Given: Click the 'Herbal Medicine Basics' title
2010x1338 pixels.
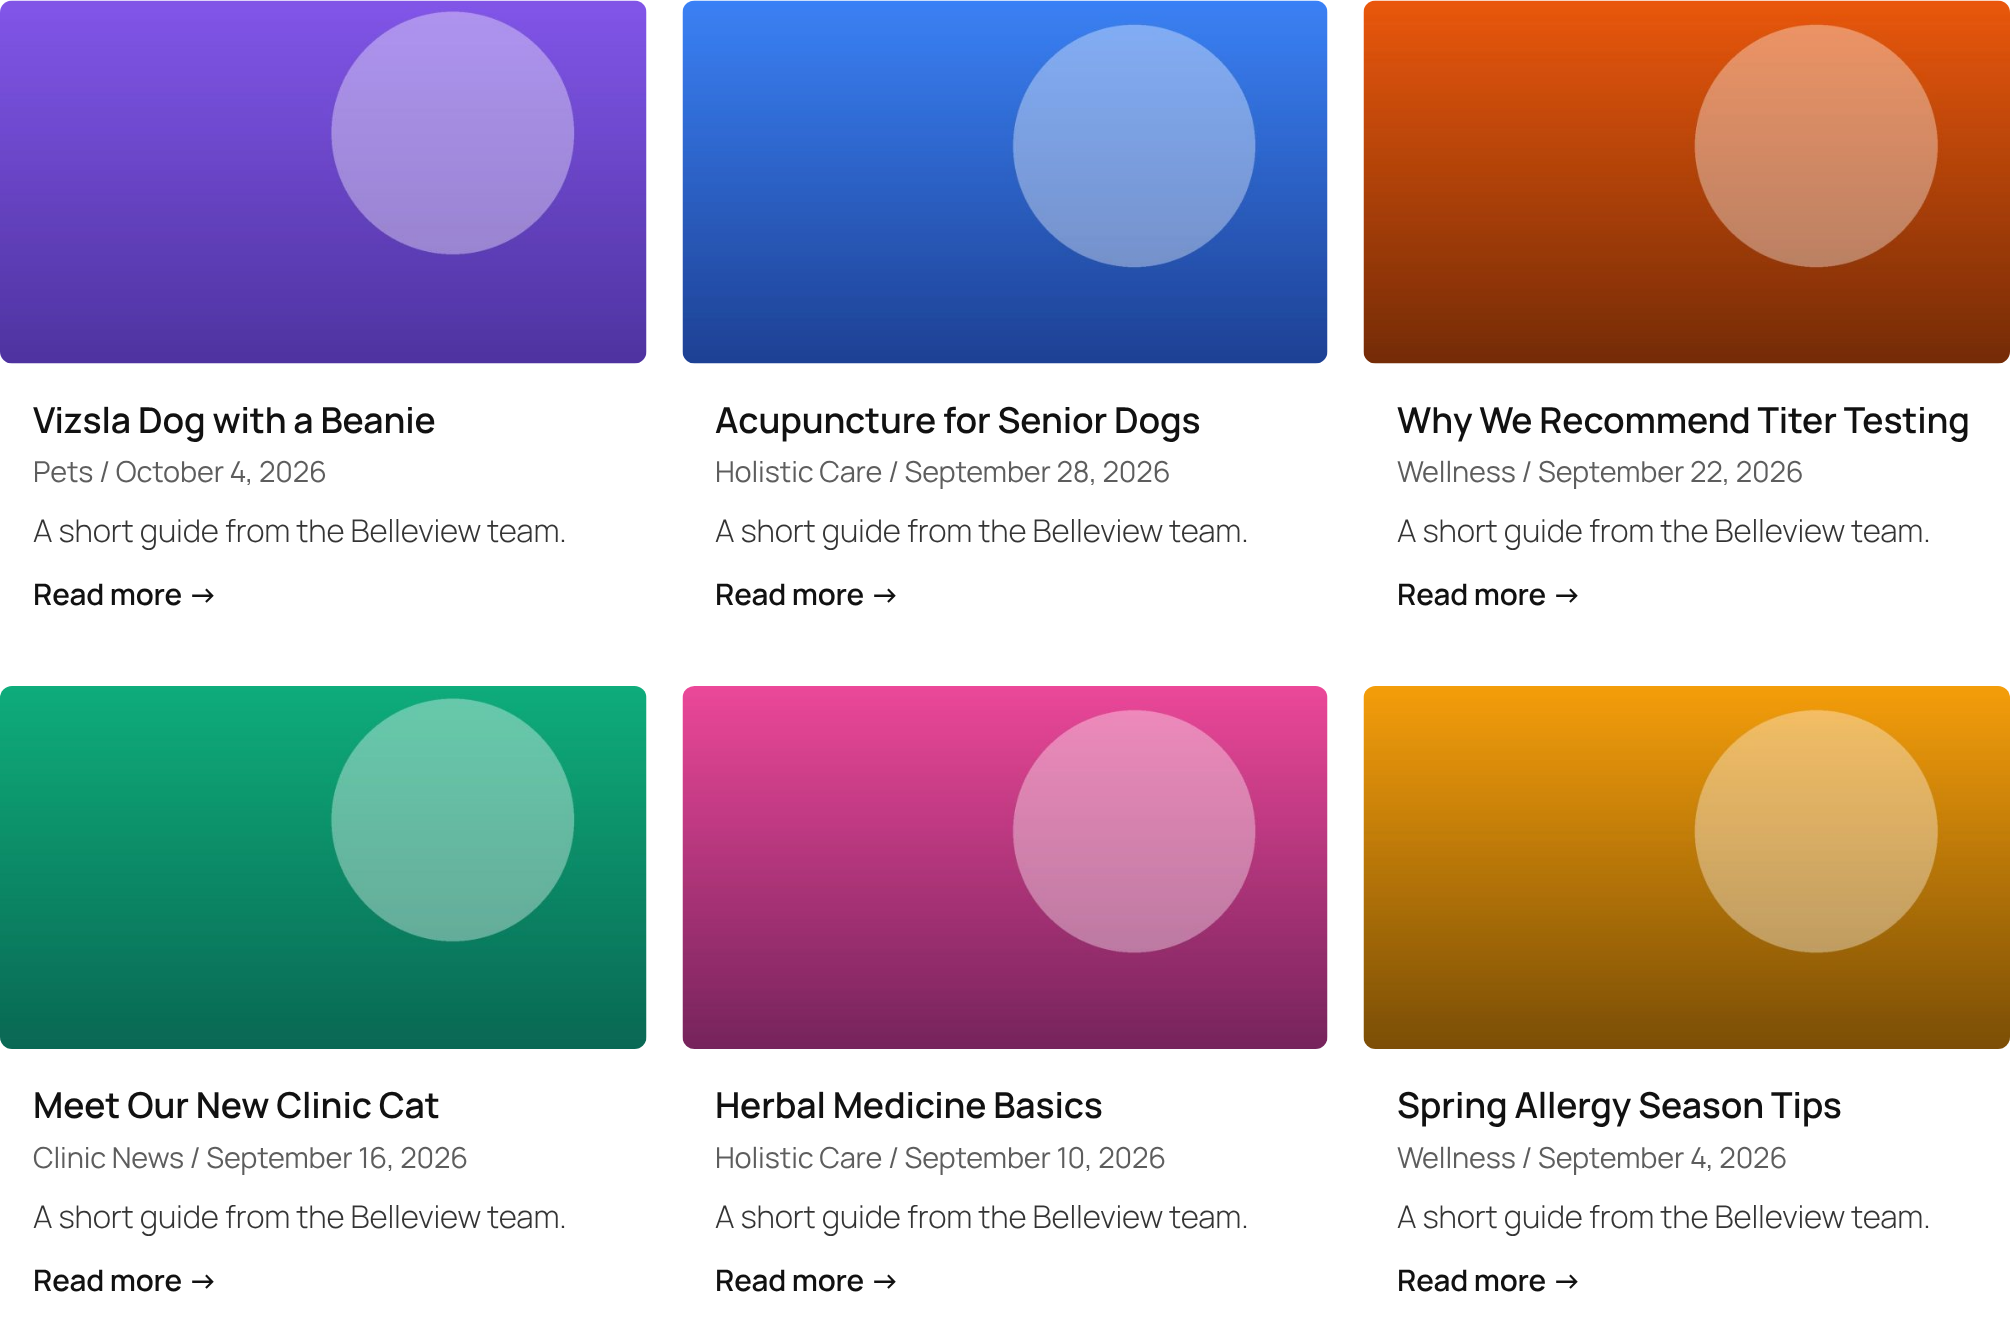Looking at the screenshot, I should 908,1106.
